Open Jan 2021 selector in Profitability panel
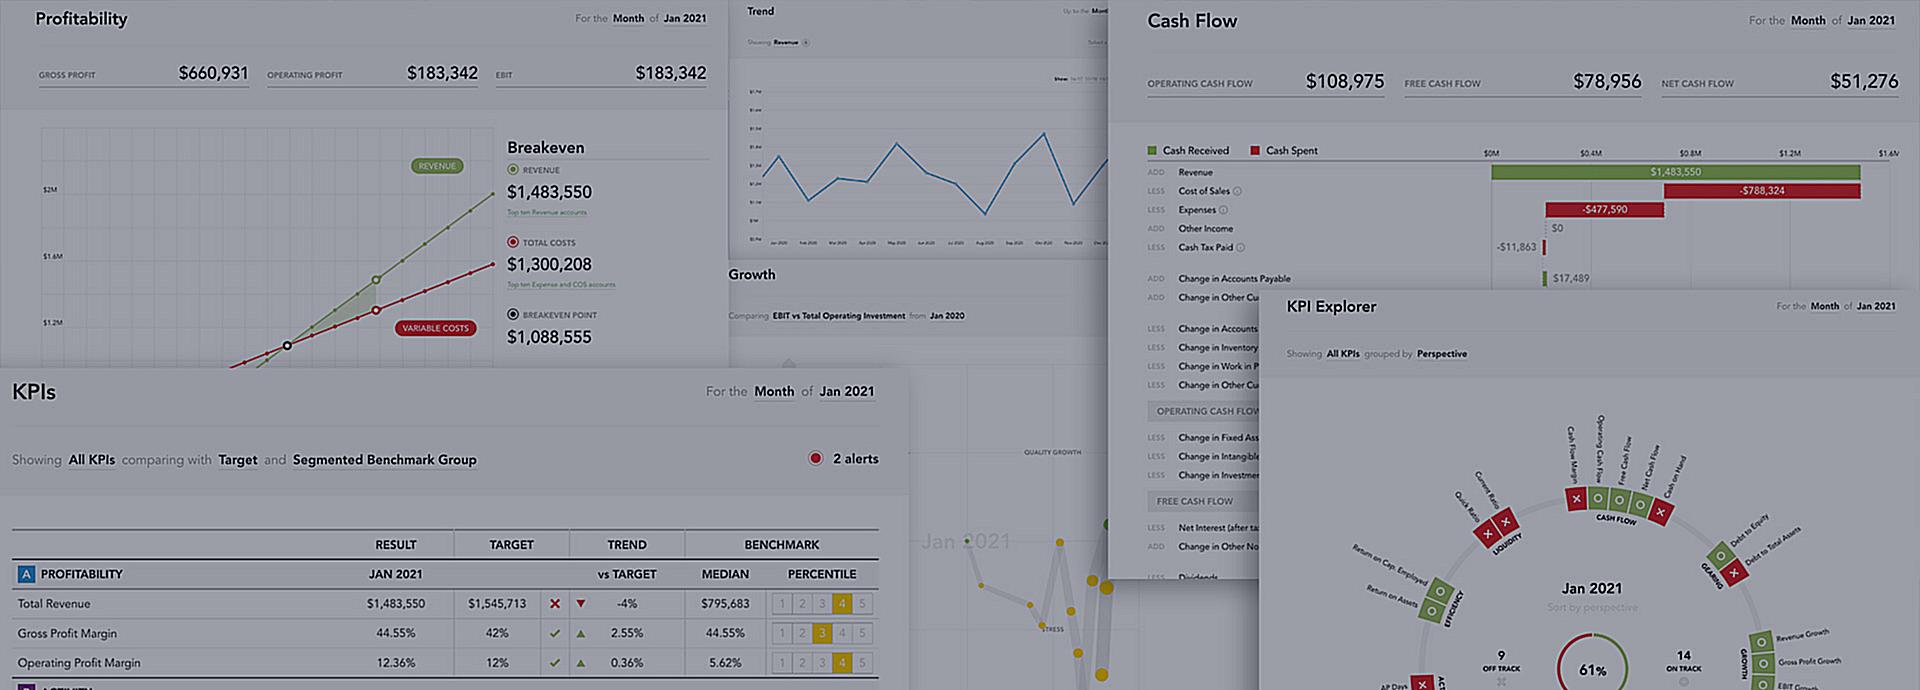The width and height of the screenshot is (1920, 690). (685, 18)
